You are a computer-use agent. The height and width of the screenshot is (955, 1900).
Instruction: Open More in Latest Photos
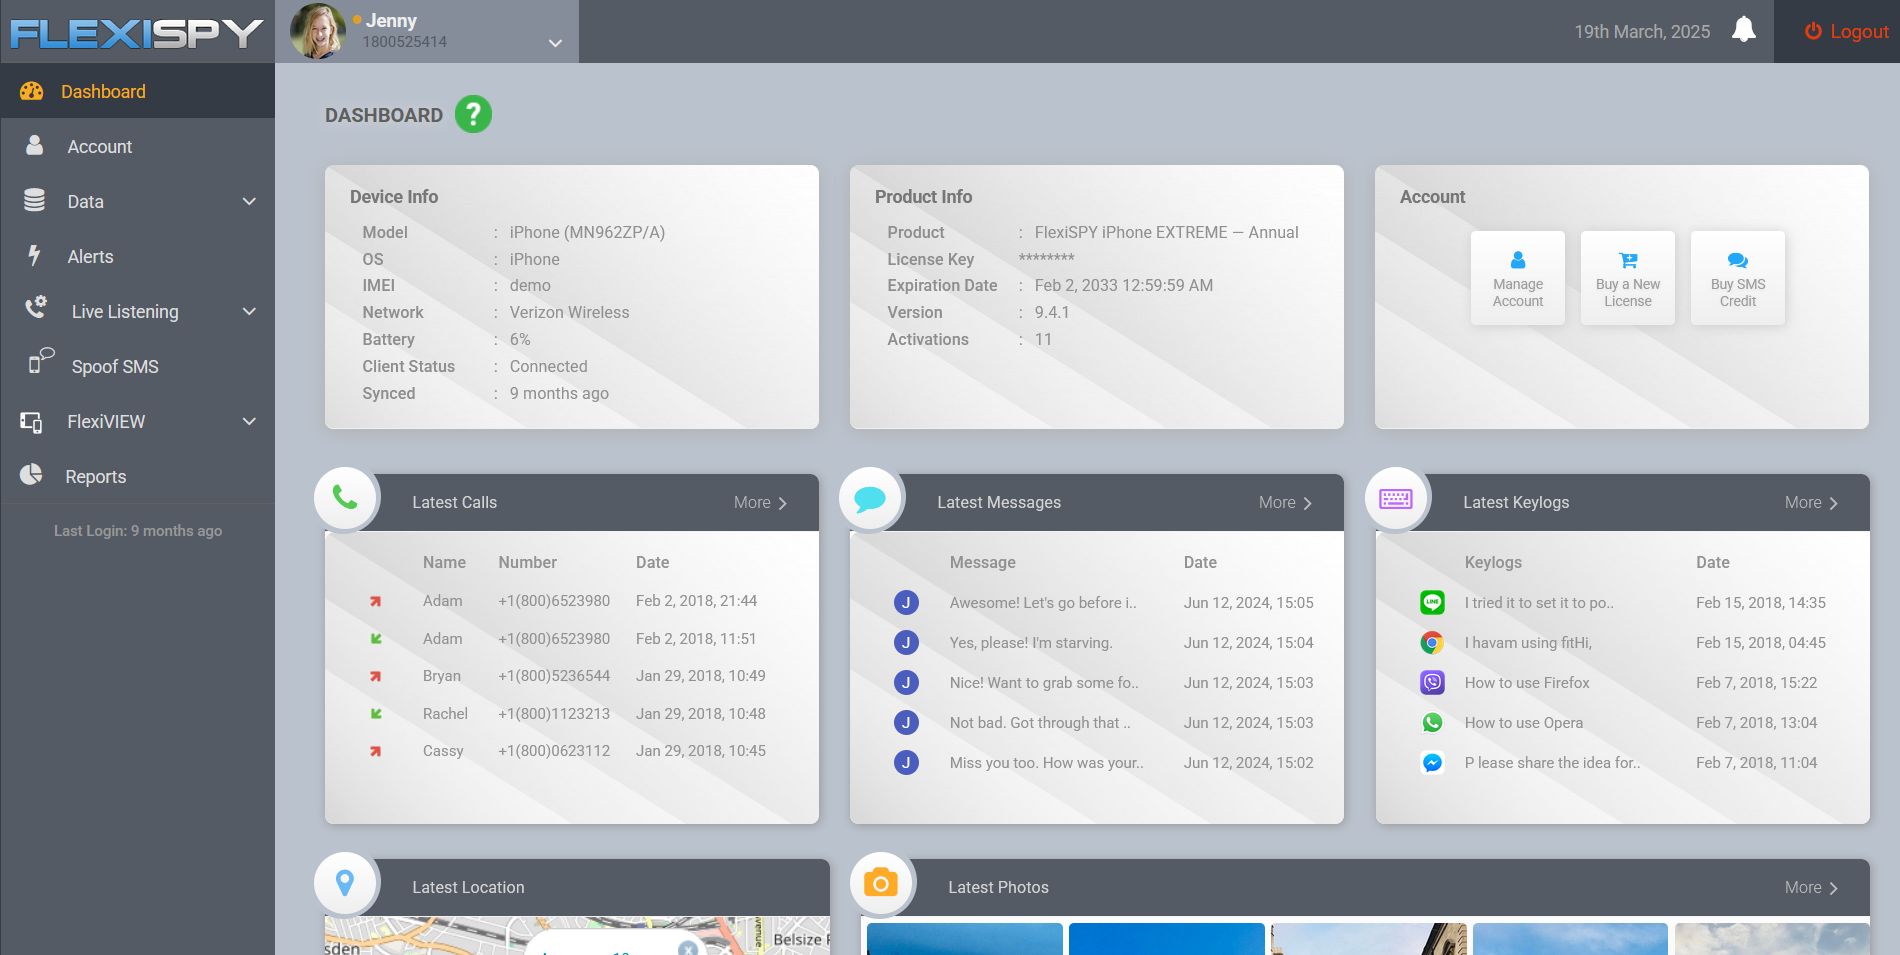click(x=1811, y=888)
